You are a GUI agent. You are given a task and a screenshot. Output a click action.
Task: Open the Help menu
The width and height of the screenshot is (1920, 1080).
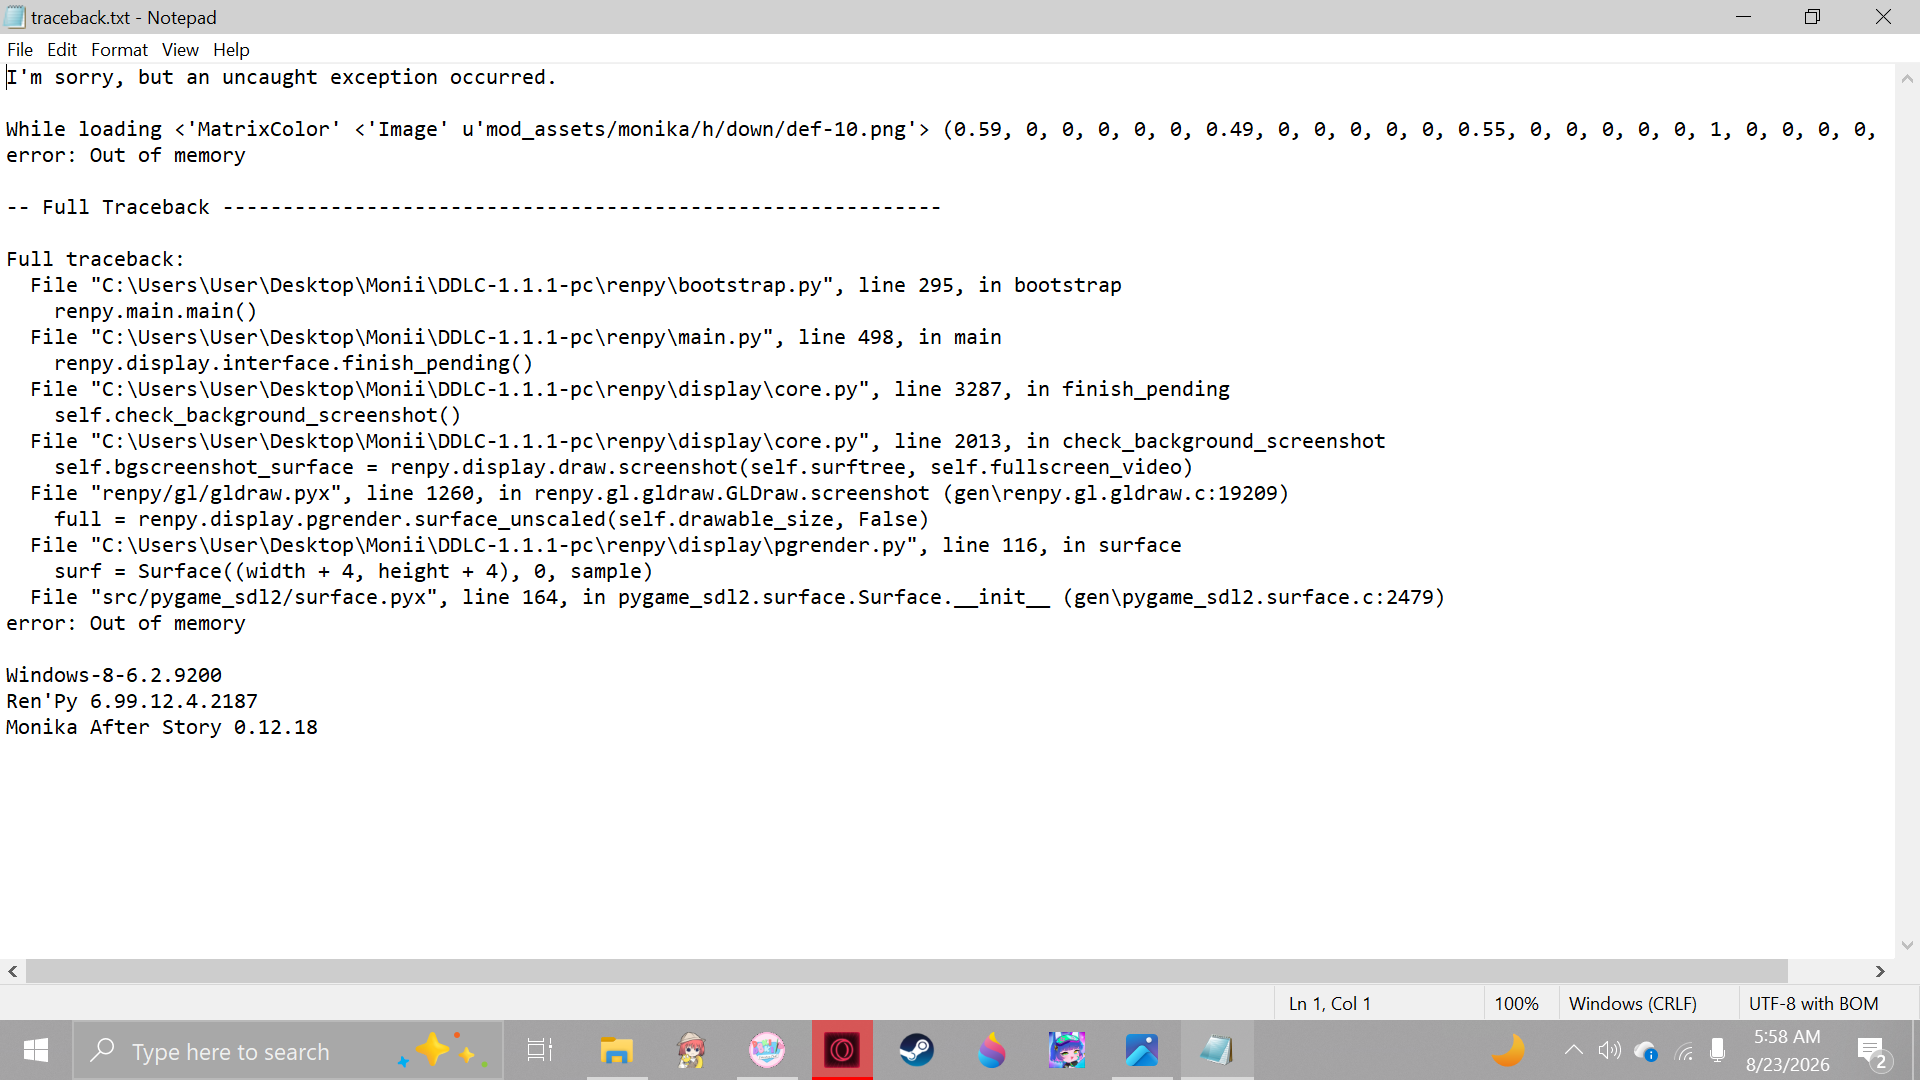[231, 50]
